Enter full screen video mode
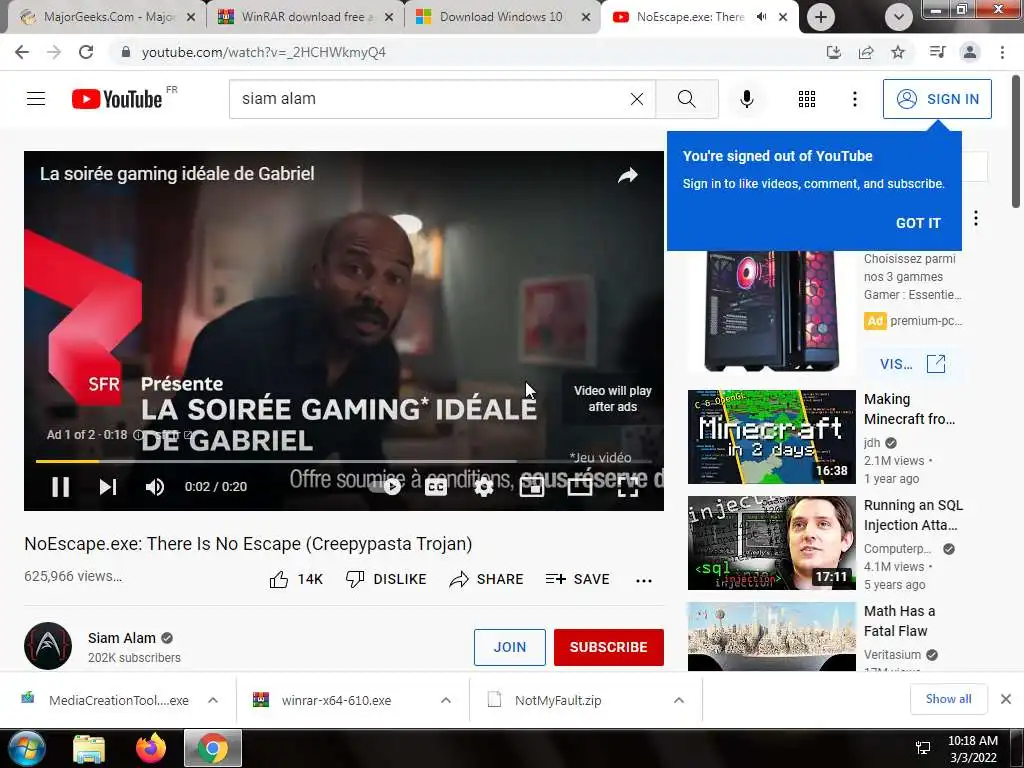1024x768 pixels. click(628, 487)
